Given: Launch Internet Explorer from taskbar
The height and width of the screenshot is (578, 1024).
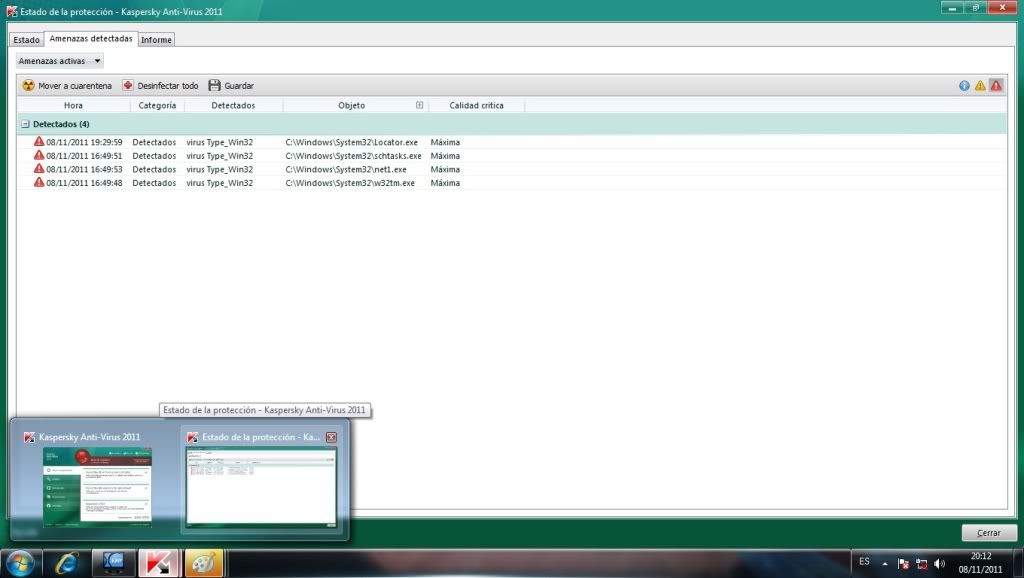Looking at the screenshot, I should (x=67, y=563).
